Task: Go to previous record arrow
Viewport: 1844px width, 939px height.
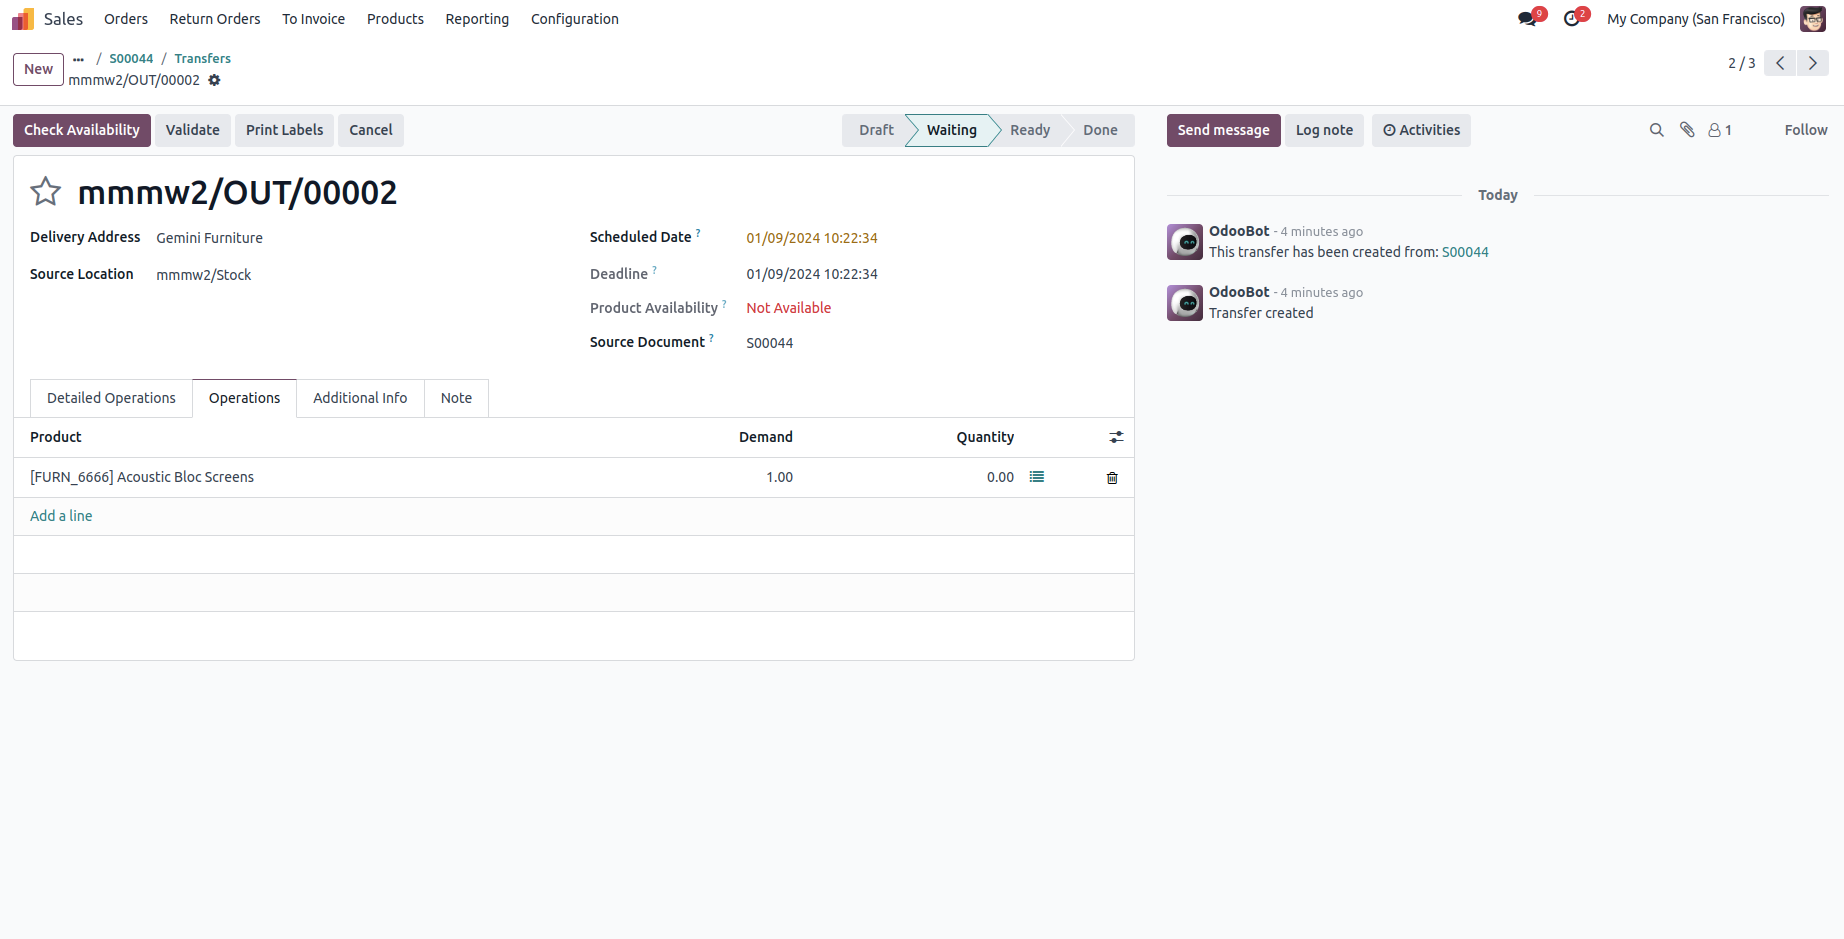Action: pos(1780,63)
